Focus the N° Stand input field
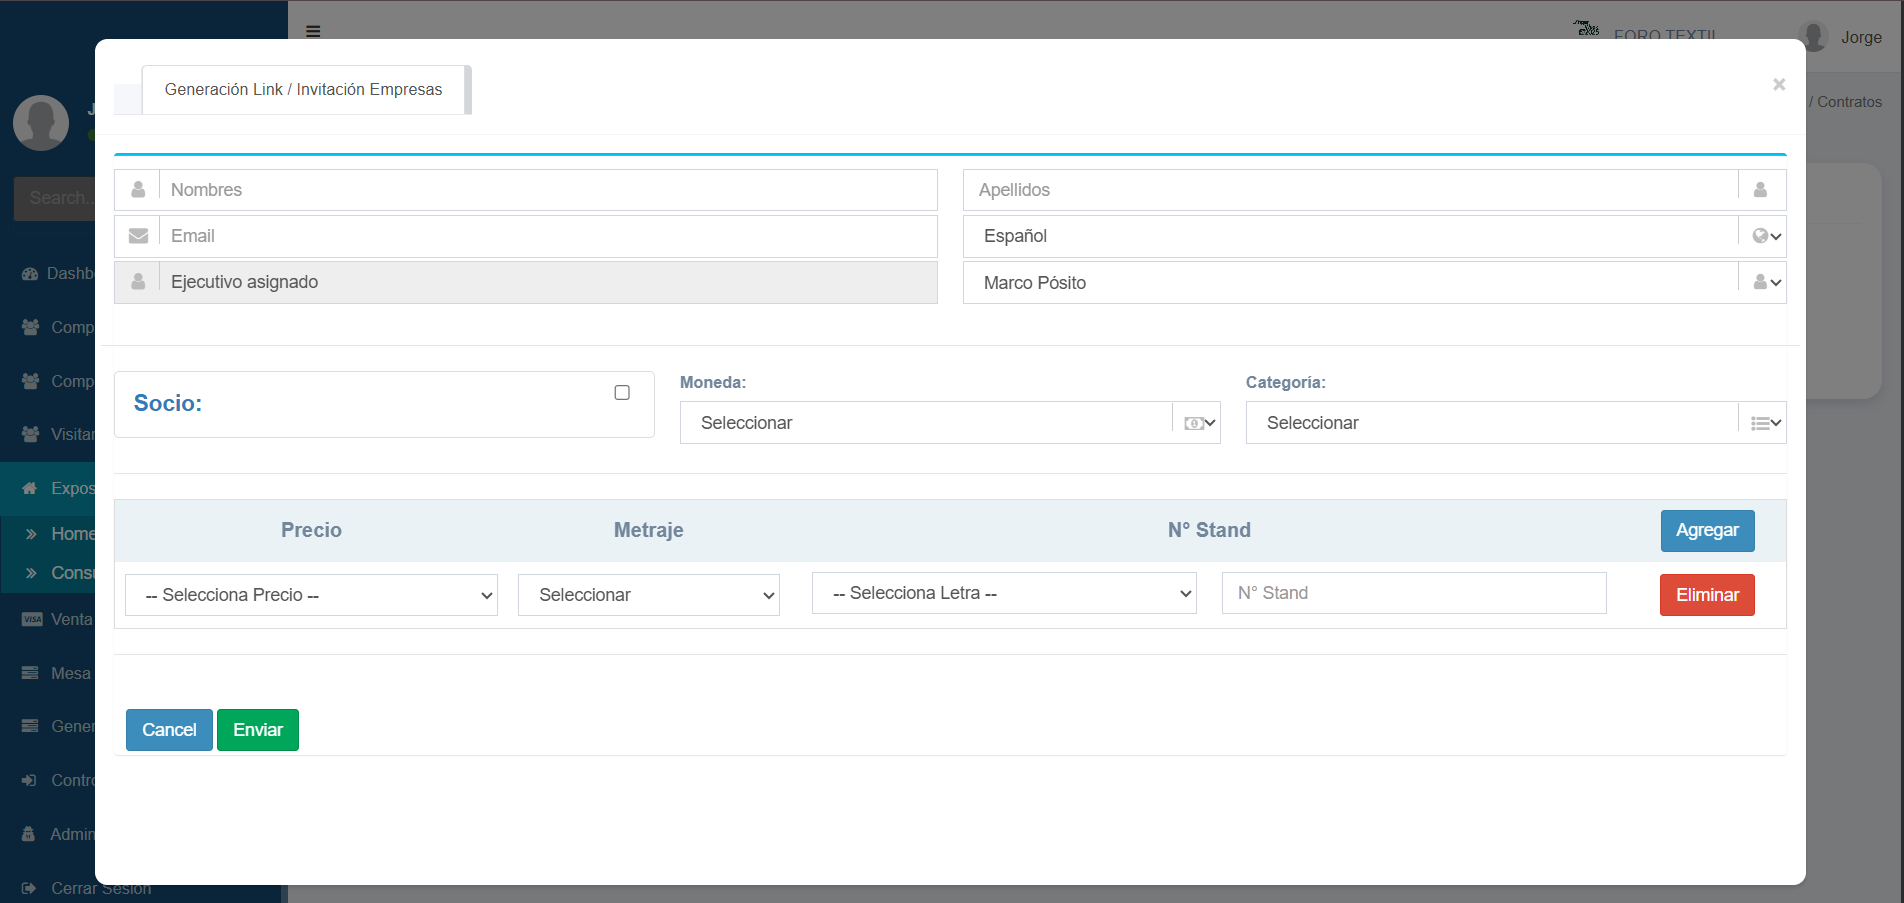 [1413, 593]
